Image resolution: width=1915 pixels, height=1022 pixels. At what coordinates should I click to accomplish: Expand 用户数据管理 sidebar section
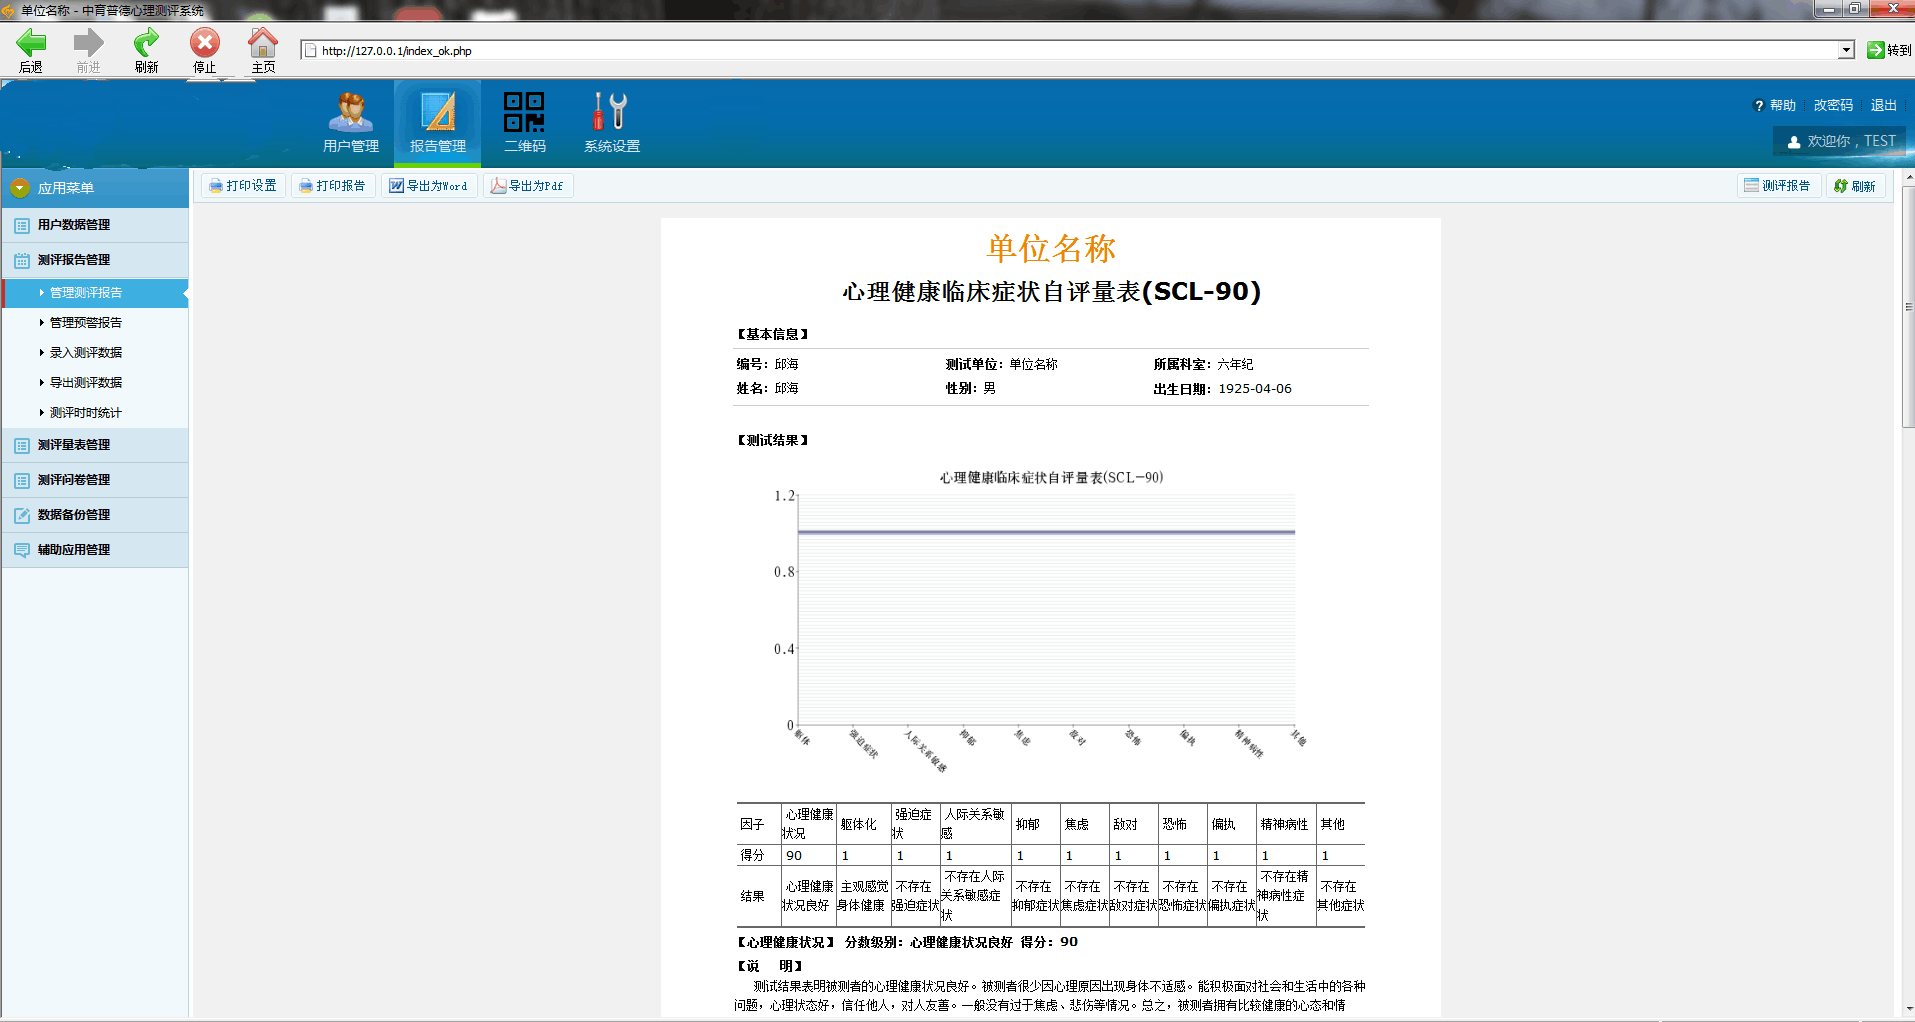coord(95,225)
